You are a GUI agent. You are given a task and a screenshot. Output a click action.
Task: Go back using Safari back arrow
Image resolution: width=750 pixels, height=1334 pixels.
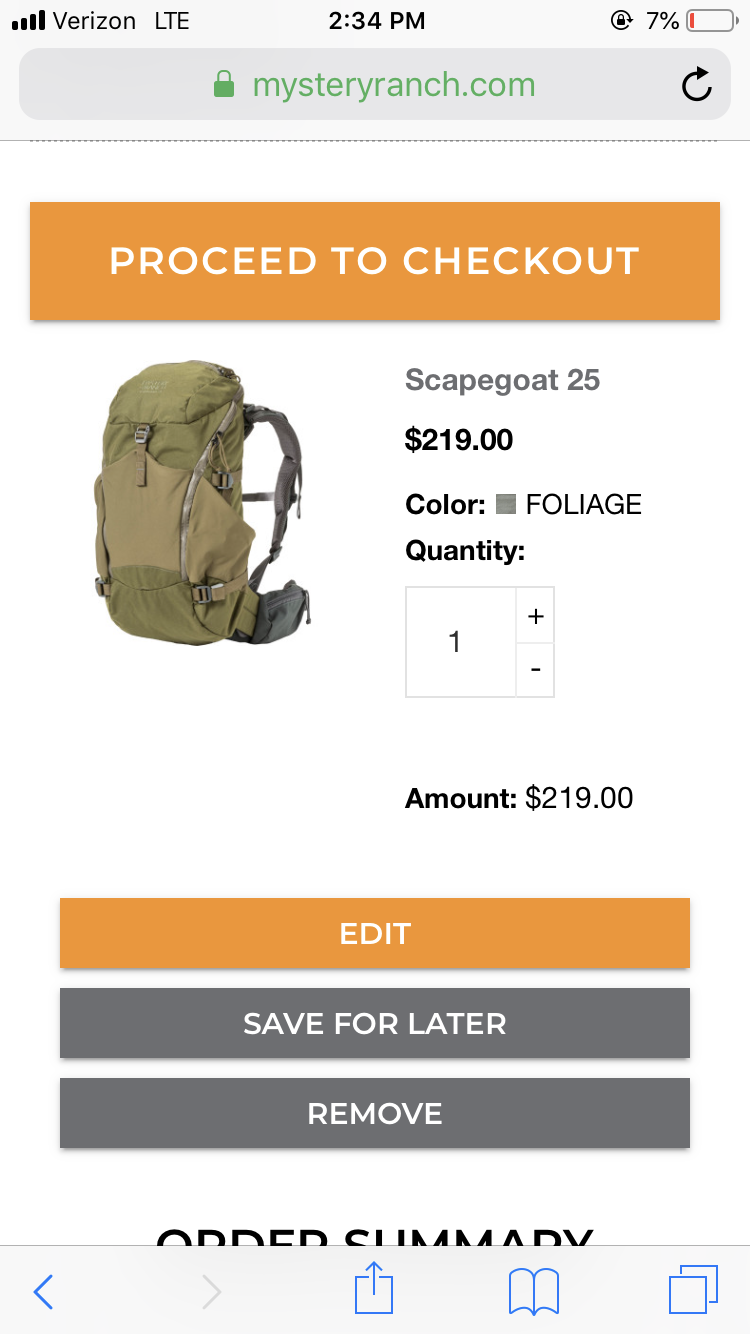[x=43, y=1292]
